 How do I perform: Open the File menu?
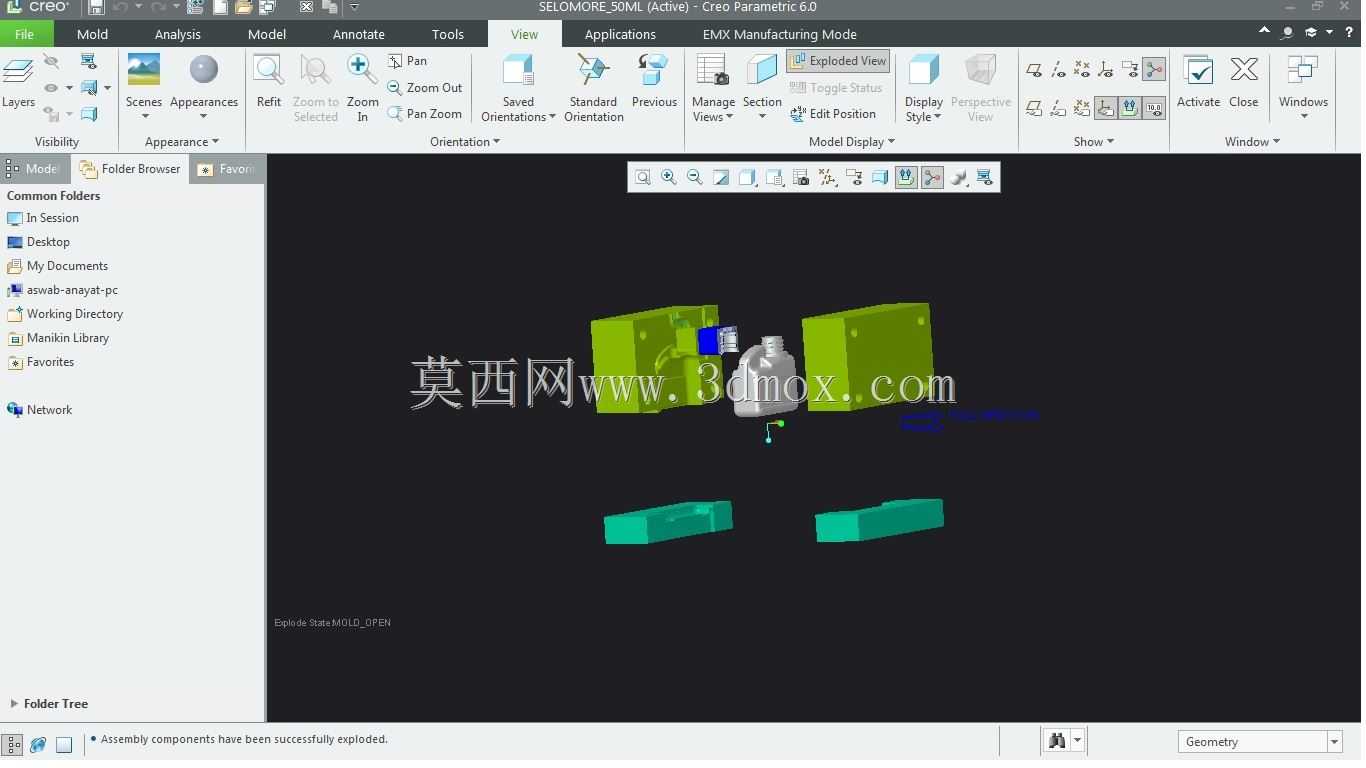[24, 34]
